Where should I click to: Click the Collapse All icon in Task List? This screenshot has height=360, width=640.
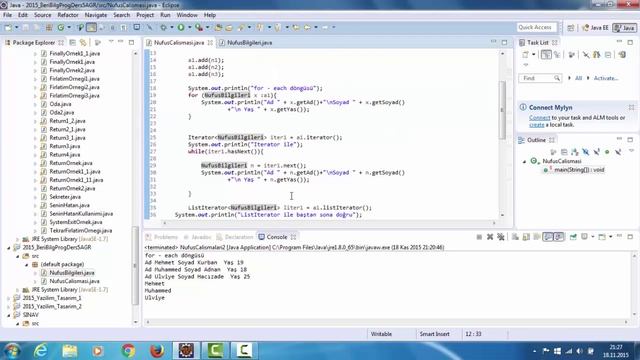[608, 54]
